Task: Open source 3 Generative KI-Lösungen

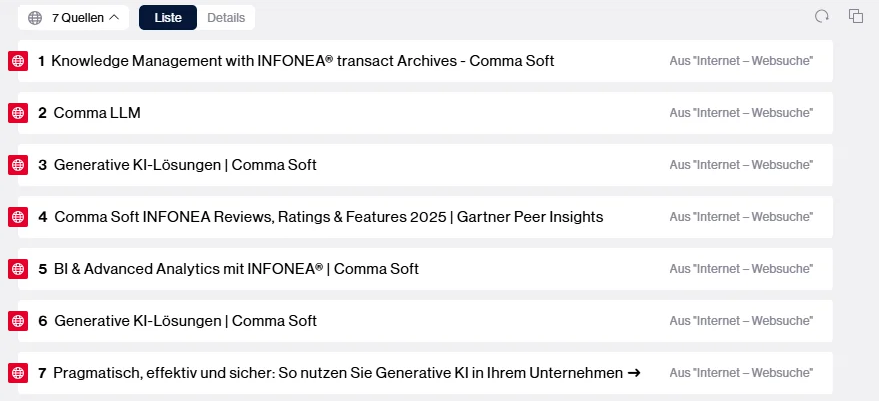Action: click(185, 165)
